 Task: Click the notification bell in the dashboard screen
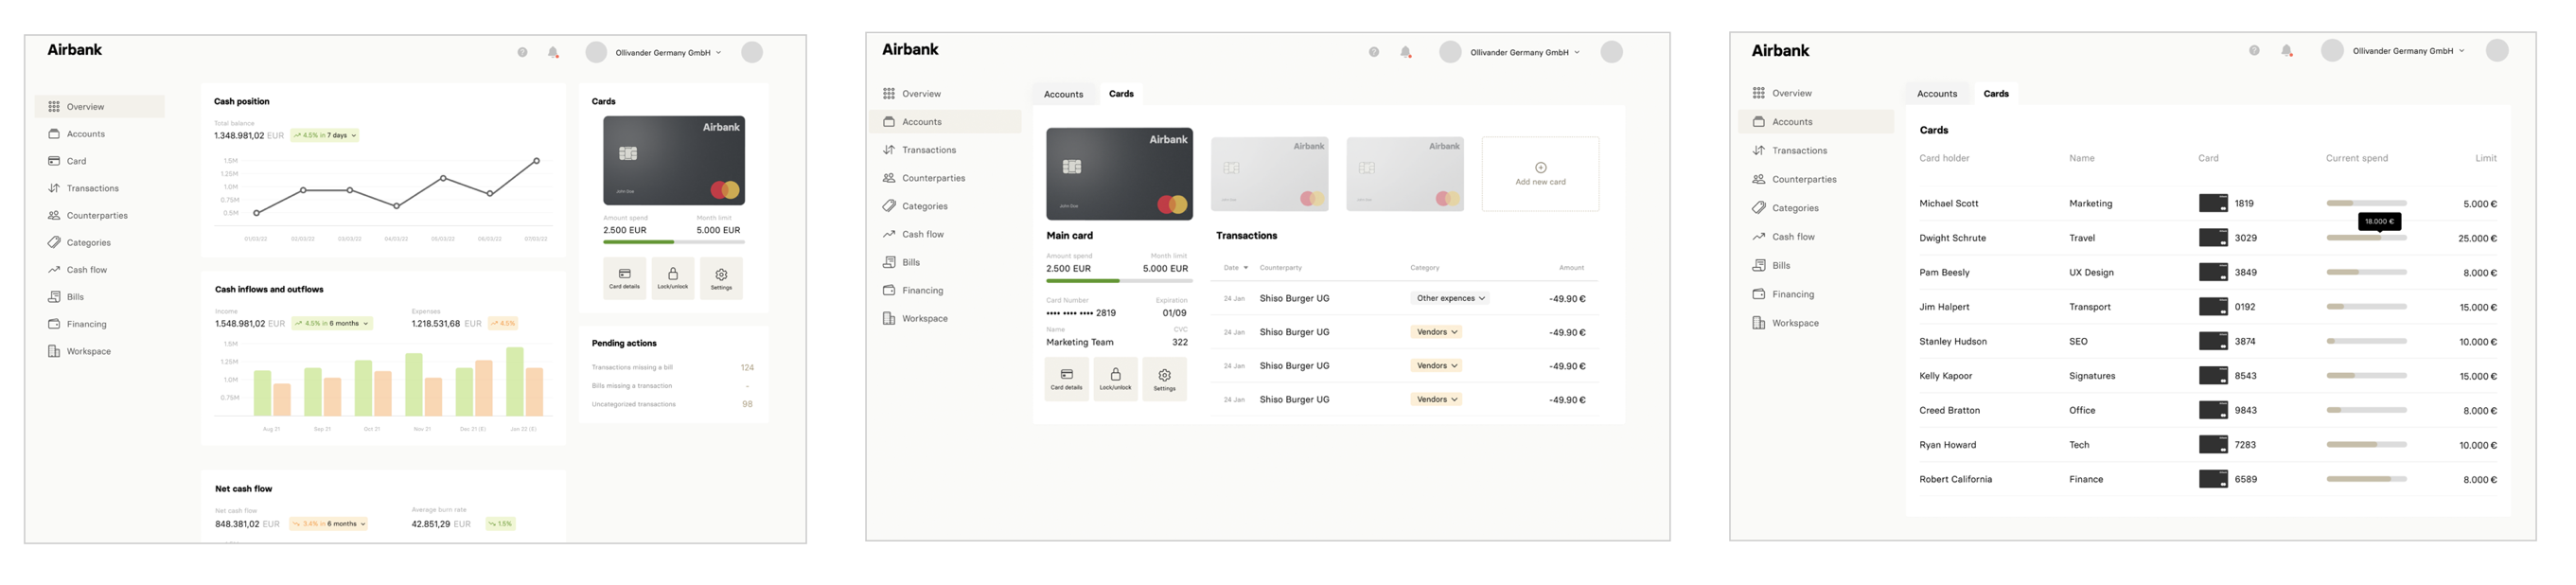tap(553, 53)
